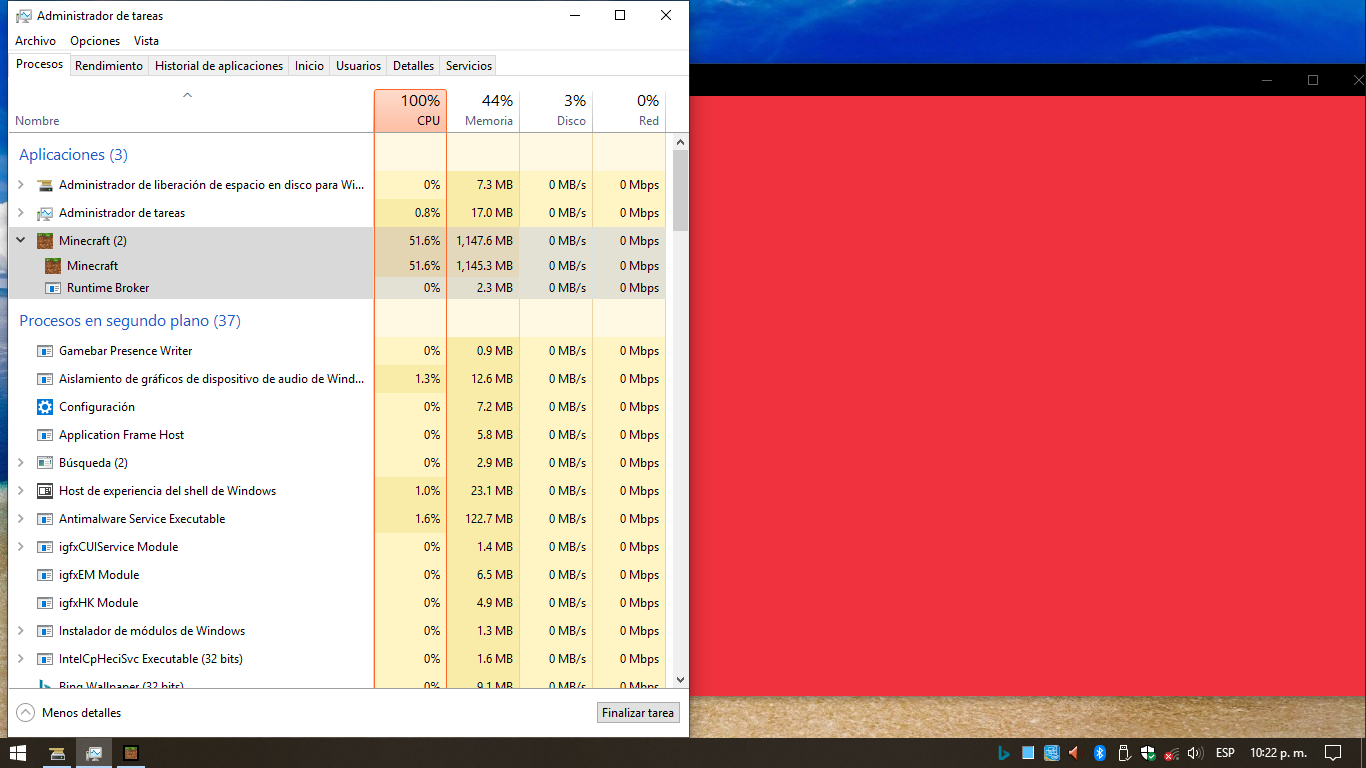
Task: Click the scroll-down arrow of process list
Action: 680,680
